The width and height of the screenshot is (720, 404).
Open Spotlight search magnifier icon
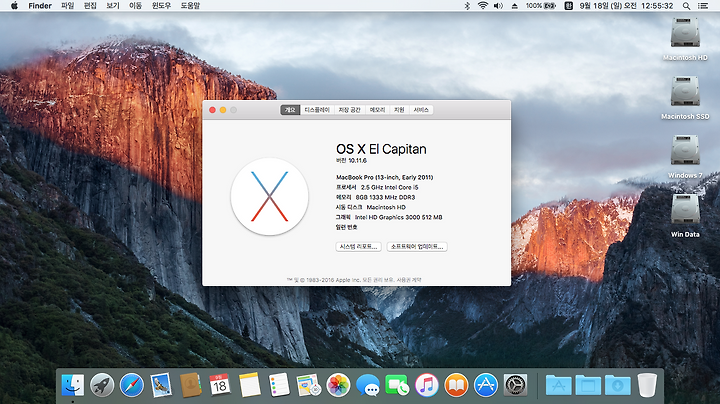(x=686, y=6)
